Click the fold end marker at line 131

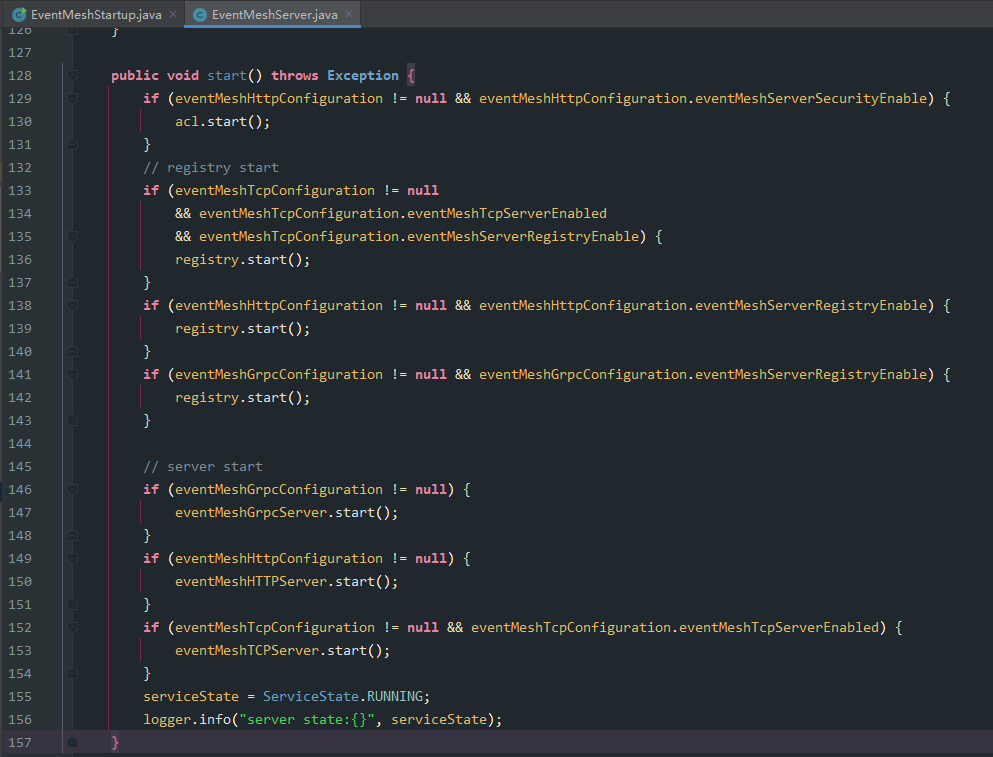point(73,144)
